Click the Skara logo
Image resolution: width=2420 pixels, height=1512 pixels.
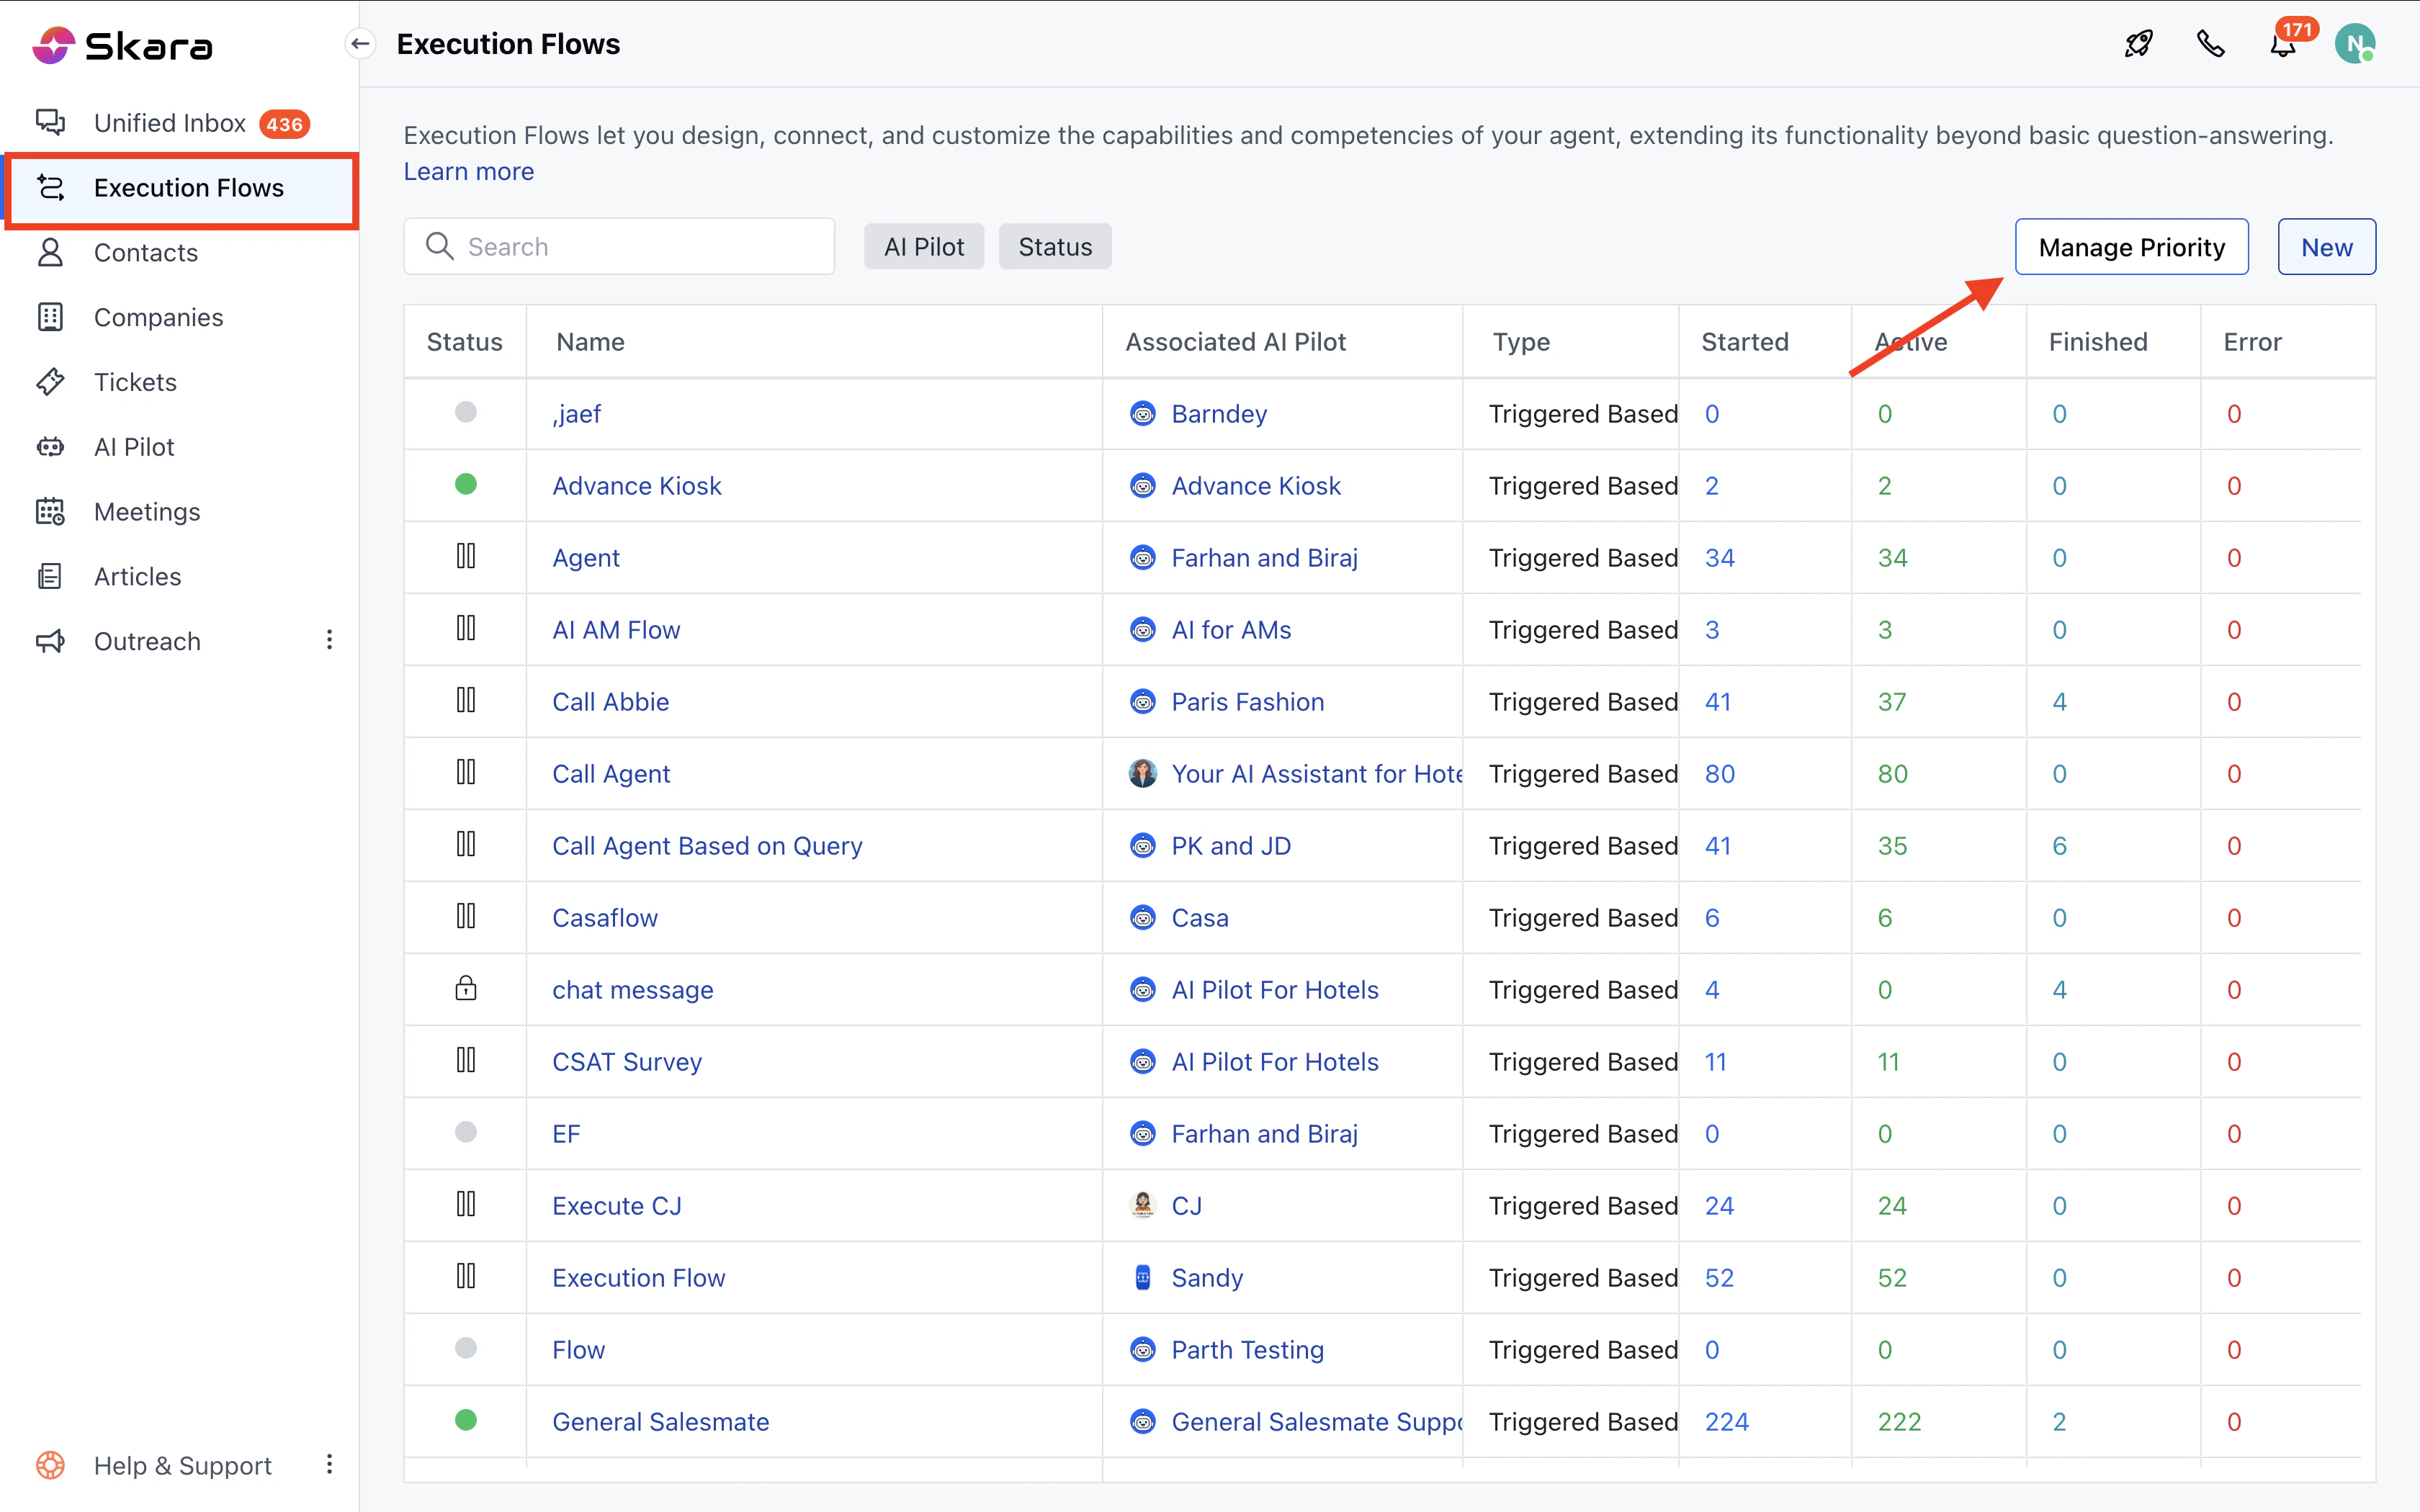122,45
